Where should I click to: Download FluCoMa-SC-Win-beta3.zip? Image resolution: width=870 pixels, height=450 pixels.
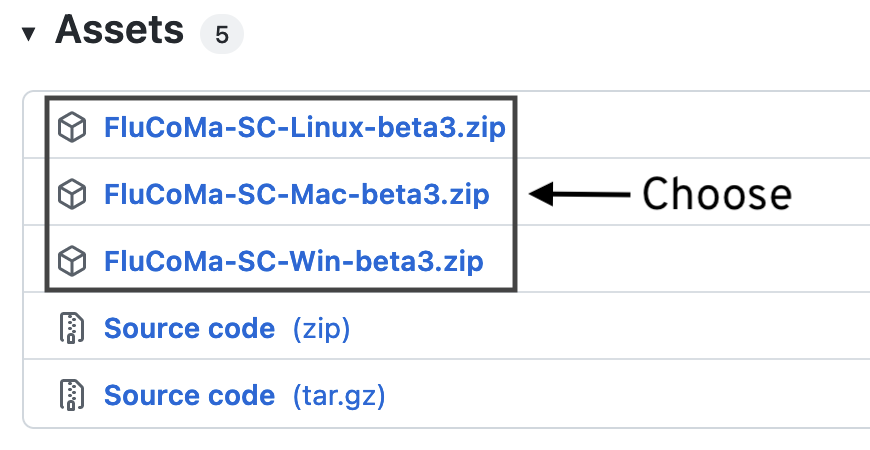pyautogui.click(x=294, y=261)
